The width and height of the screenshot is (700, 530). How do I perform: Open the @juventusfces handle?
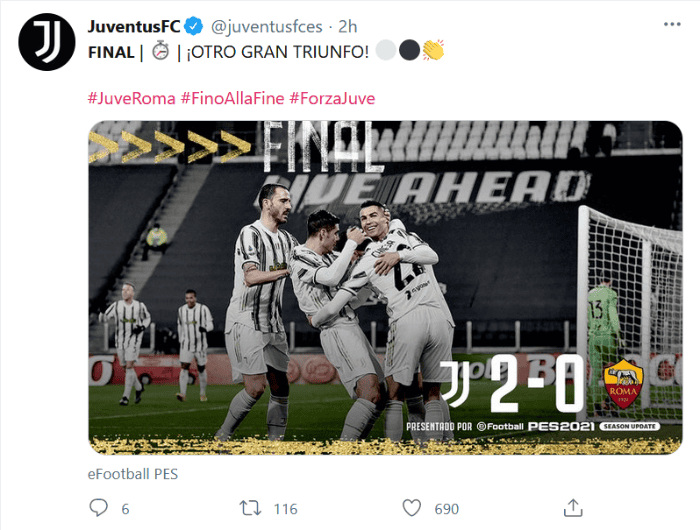[x=267, y=27]
